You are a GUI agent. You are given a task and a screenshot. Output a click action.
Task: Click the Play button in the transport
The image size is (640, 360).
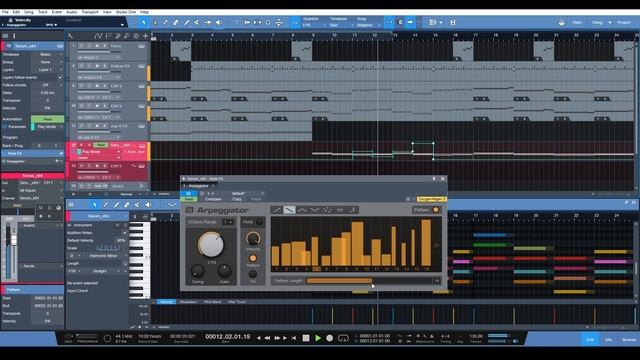[x=318, y=338]
